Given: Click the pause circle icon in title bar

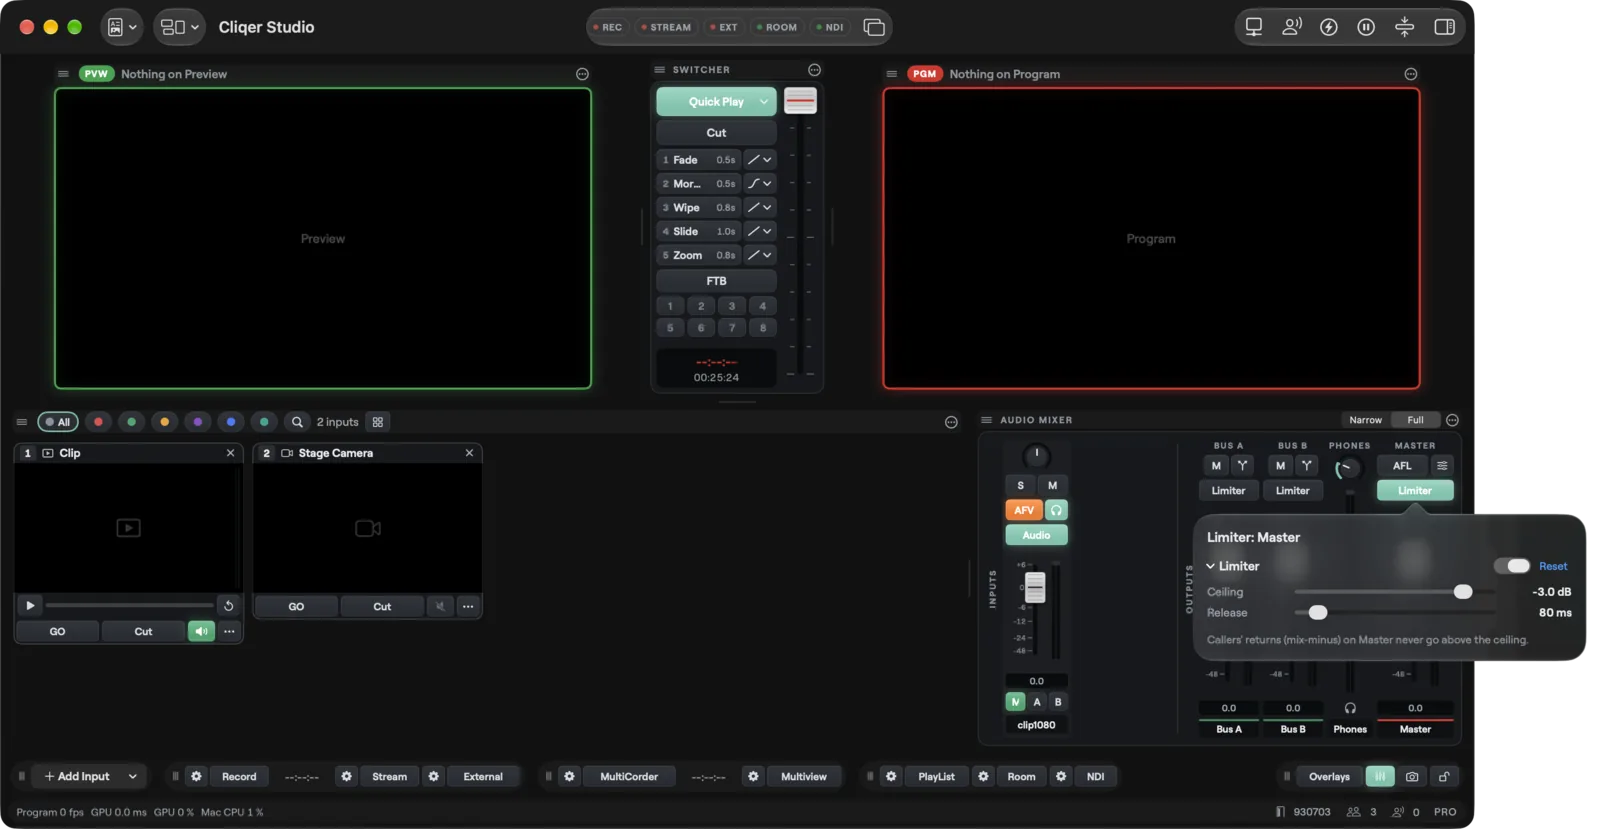Looking at the screenshot, I should (1366, 27).
